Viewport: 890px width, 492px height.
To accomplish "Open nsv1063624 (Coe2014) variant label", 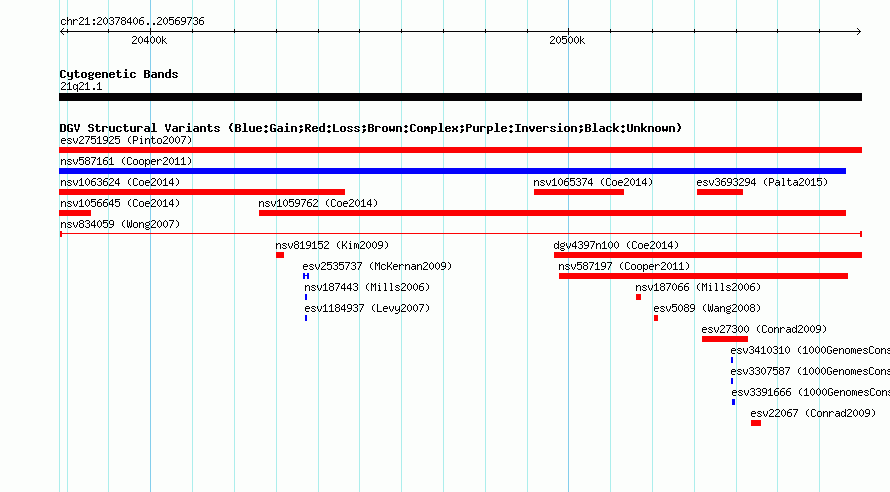I will 120,182.
